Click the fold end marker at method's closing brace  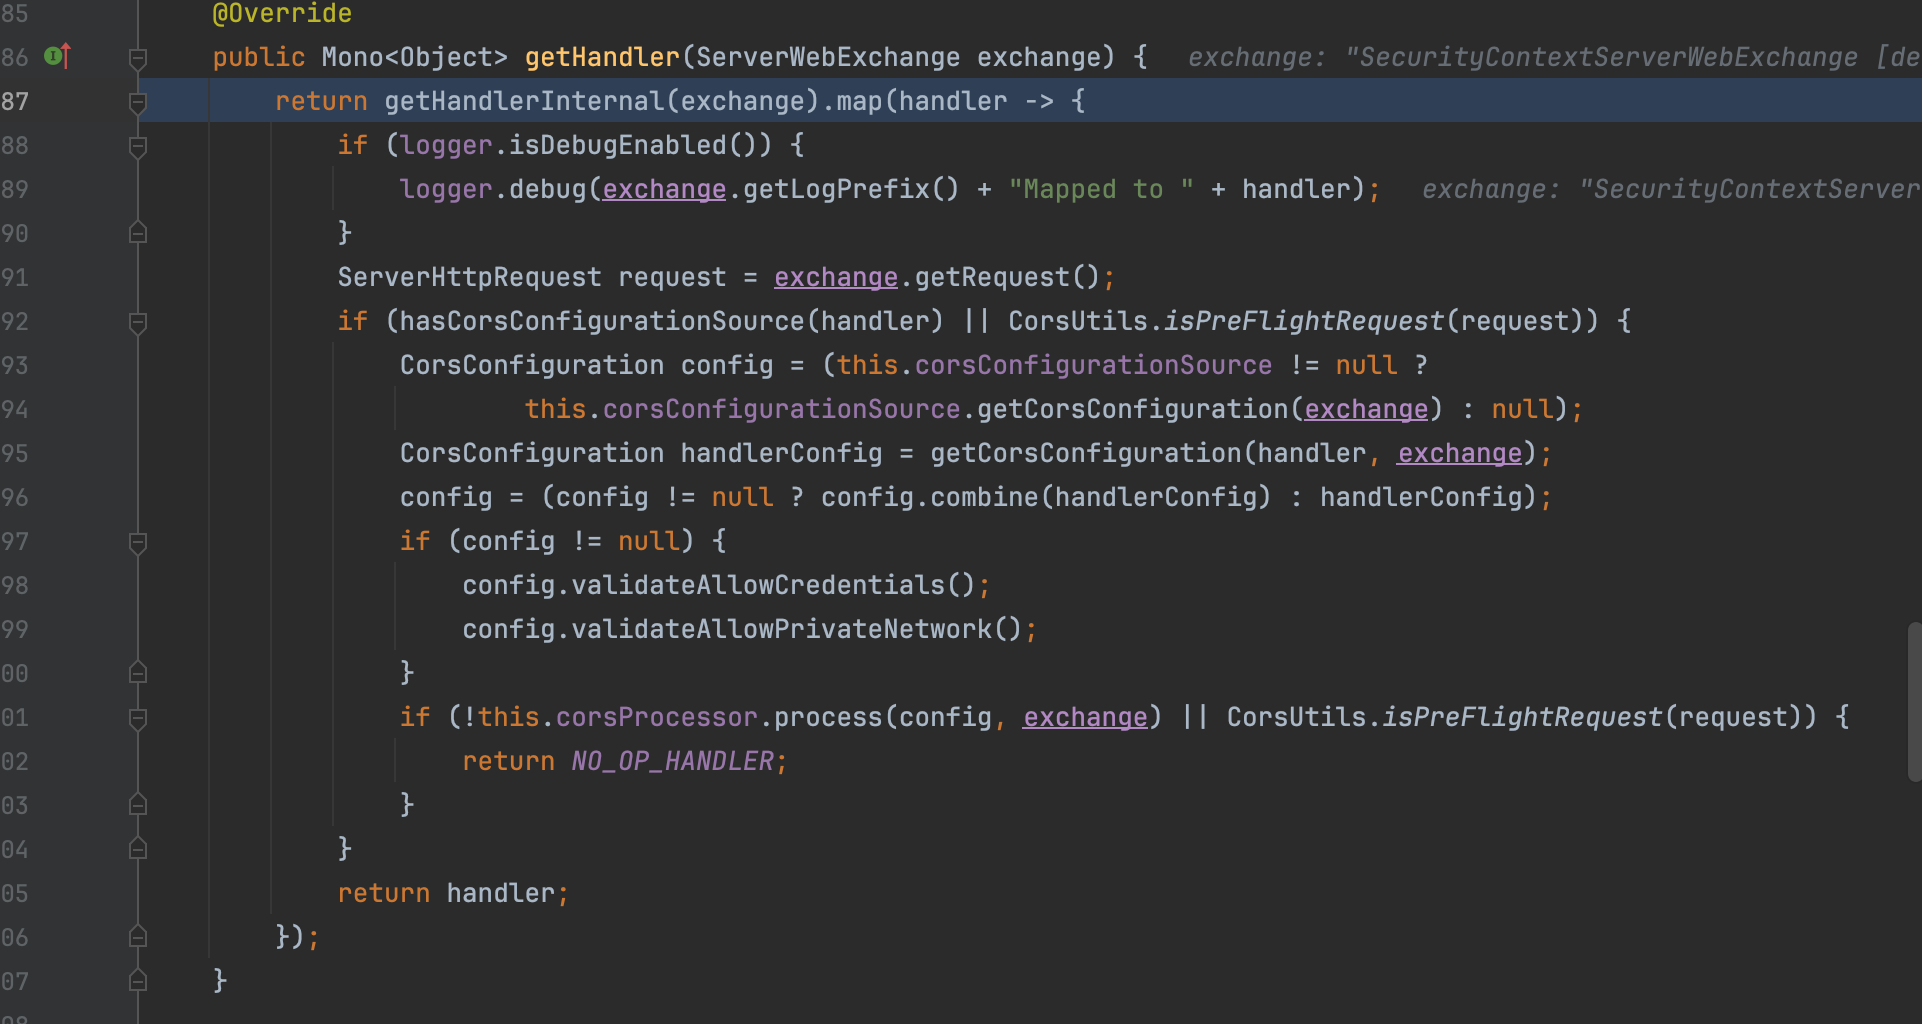[x=138, y=981]
